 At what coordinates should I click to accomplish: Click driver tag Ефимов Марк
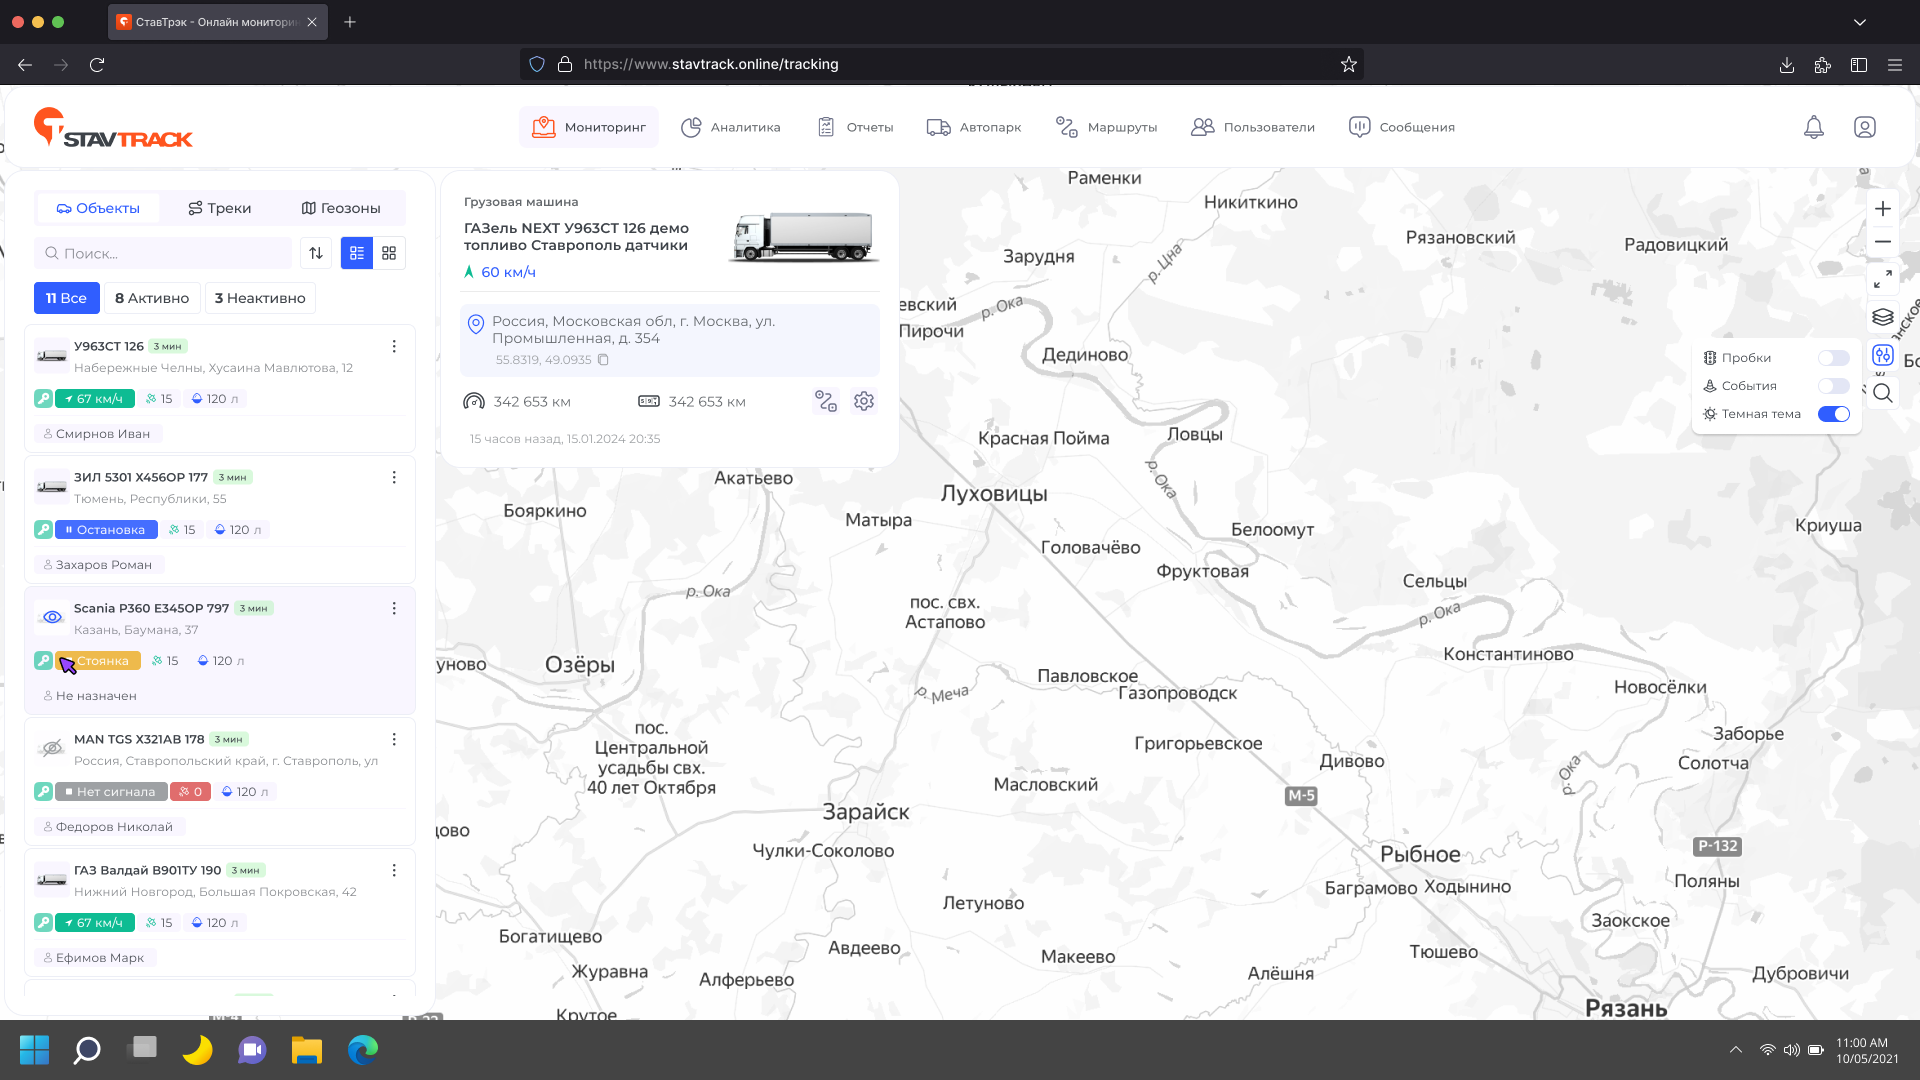(95, 958)
